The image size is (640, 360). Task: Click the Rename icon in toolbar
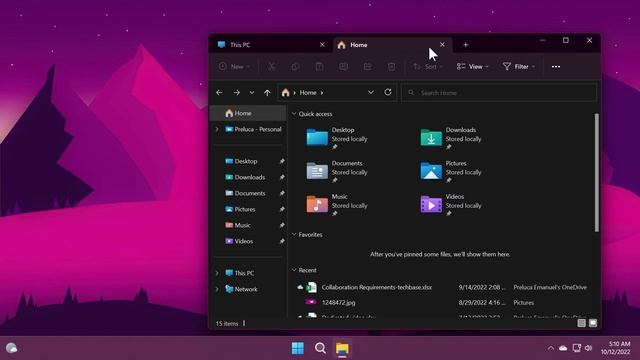point(344,67)
